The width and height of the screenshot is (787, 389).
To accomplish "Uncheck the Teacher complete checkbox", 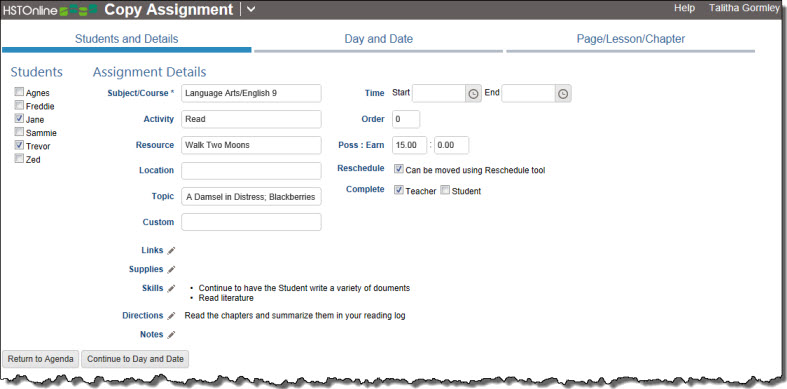I will coord(399,190).
